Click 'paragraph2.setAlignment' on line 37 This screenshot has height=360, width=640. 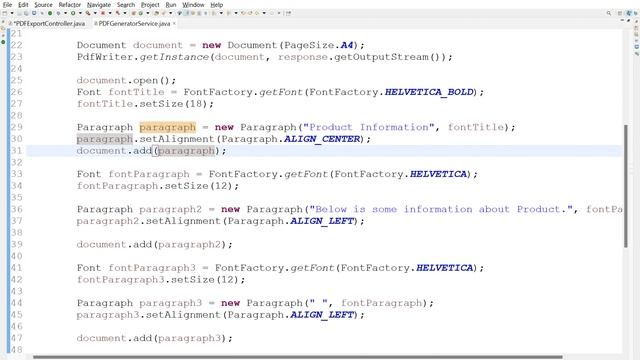coord(149,221)
